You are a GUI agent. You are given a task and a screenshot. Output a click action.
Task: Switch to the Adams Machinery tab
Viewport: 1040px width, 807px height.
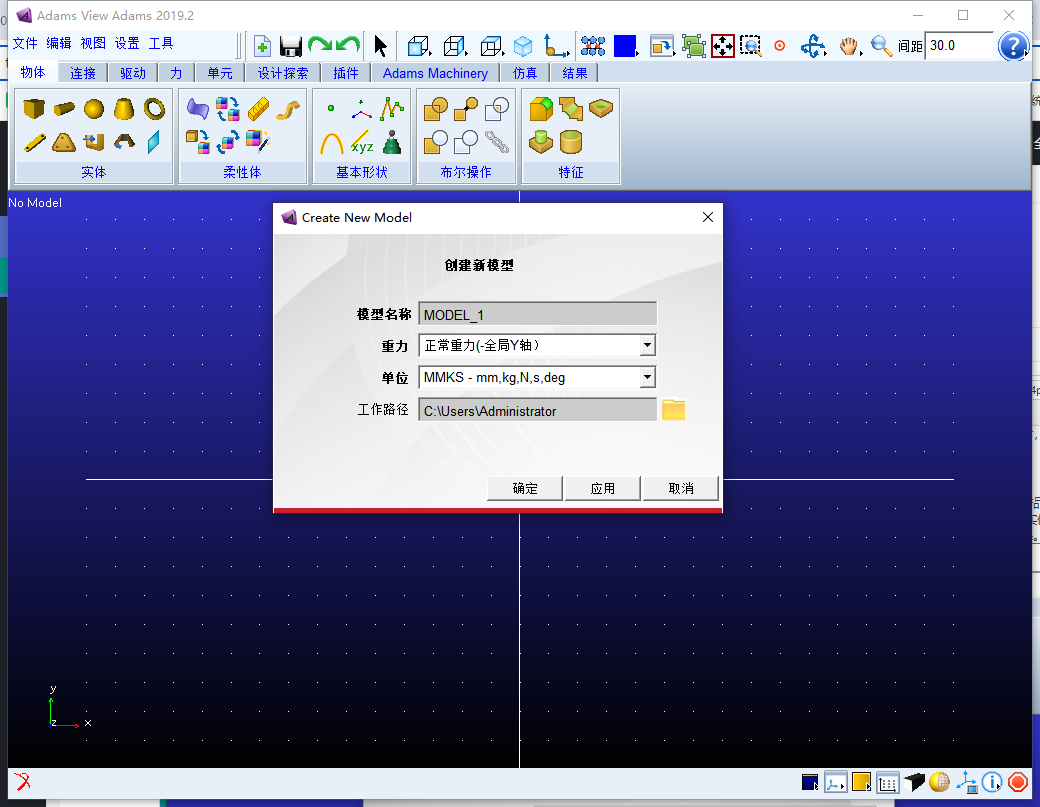(435, 73)
